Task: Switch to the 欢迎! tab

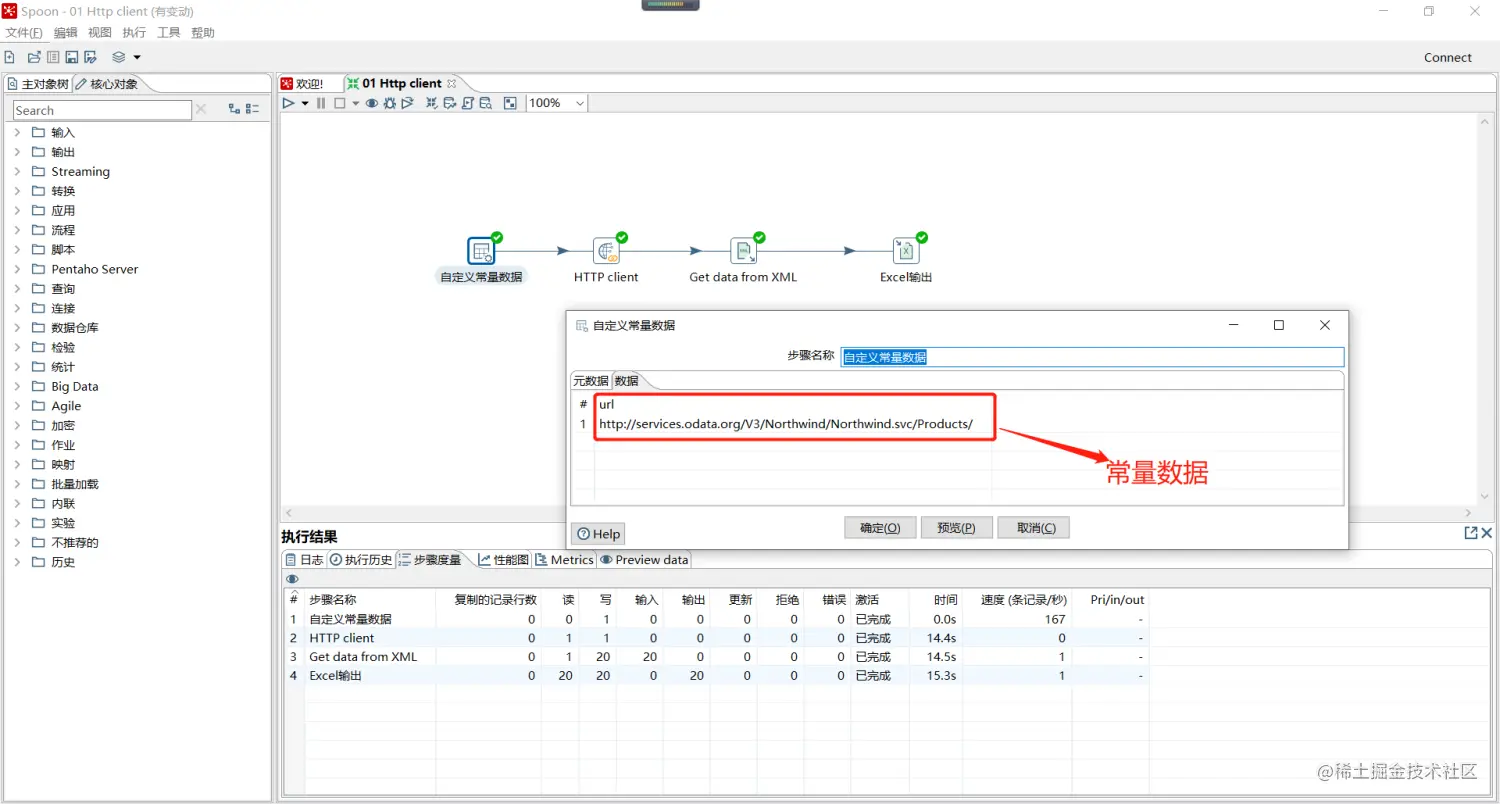Action: tap(302, 84)
